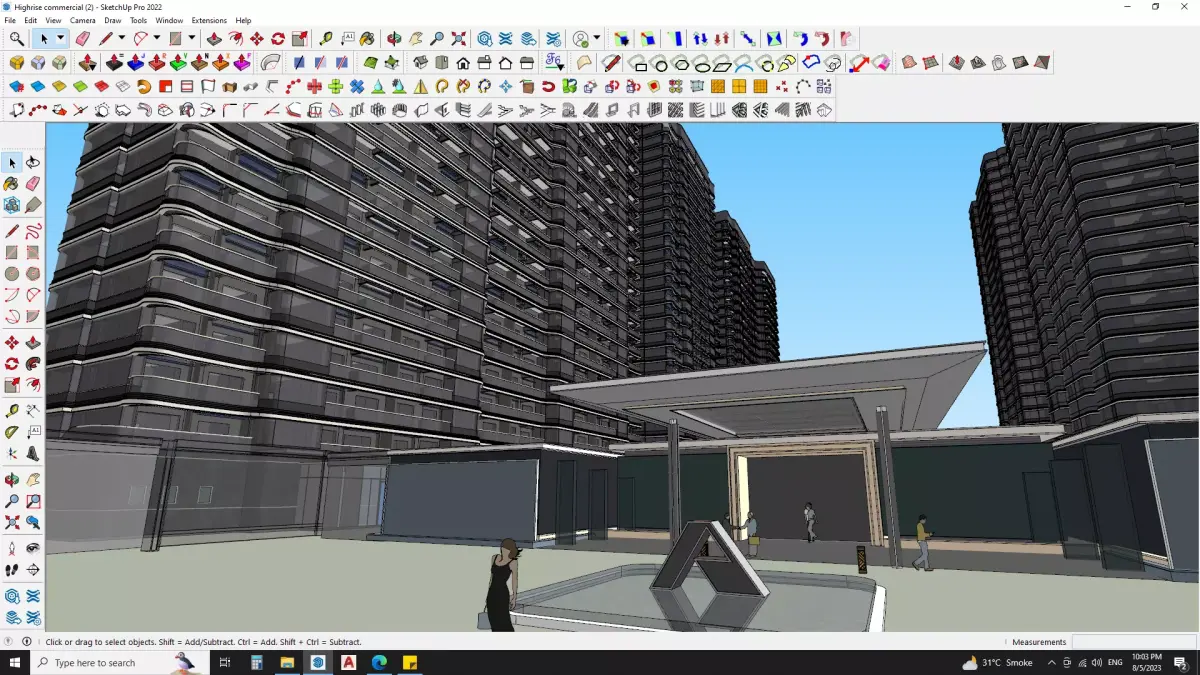Open the Edit menu
1200x675 pixels.
[x=31, y=20]
